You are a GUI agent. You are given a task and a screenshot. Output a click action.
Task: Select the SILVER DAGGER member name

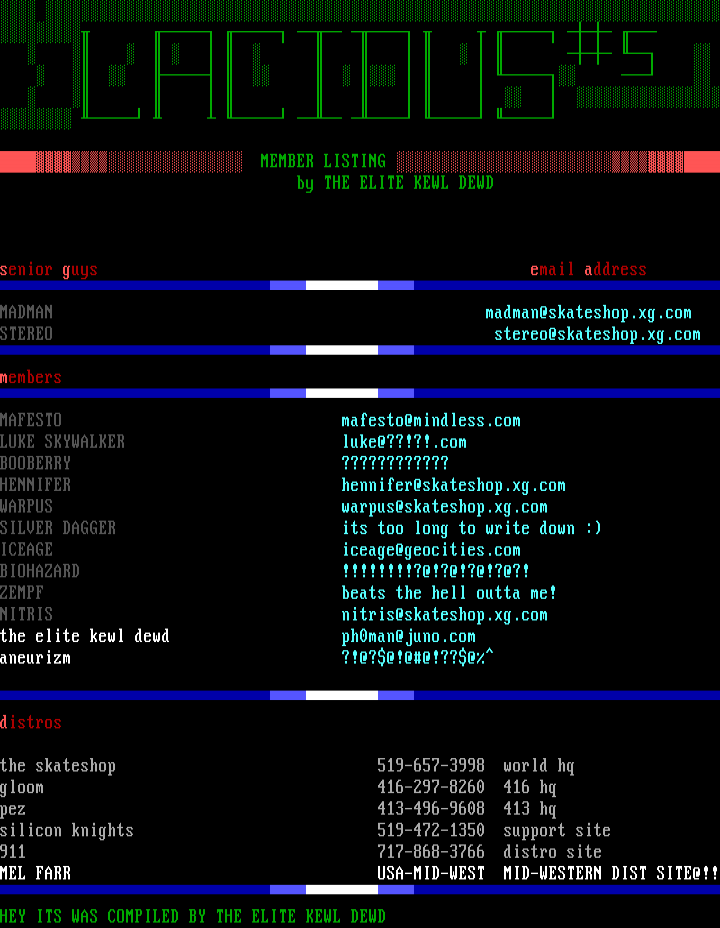(58, 528)
